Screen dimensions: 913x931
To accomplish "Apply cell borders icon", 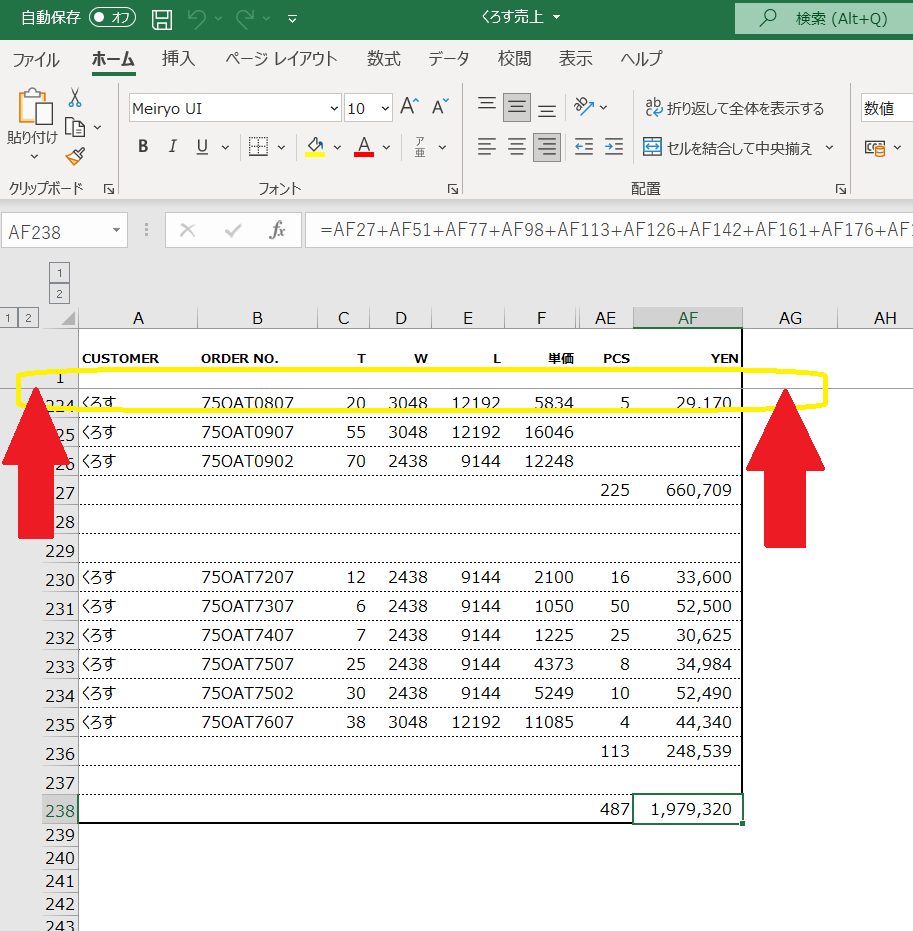I will (x=258, y=146).
